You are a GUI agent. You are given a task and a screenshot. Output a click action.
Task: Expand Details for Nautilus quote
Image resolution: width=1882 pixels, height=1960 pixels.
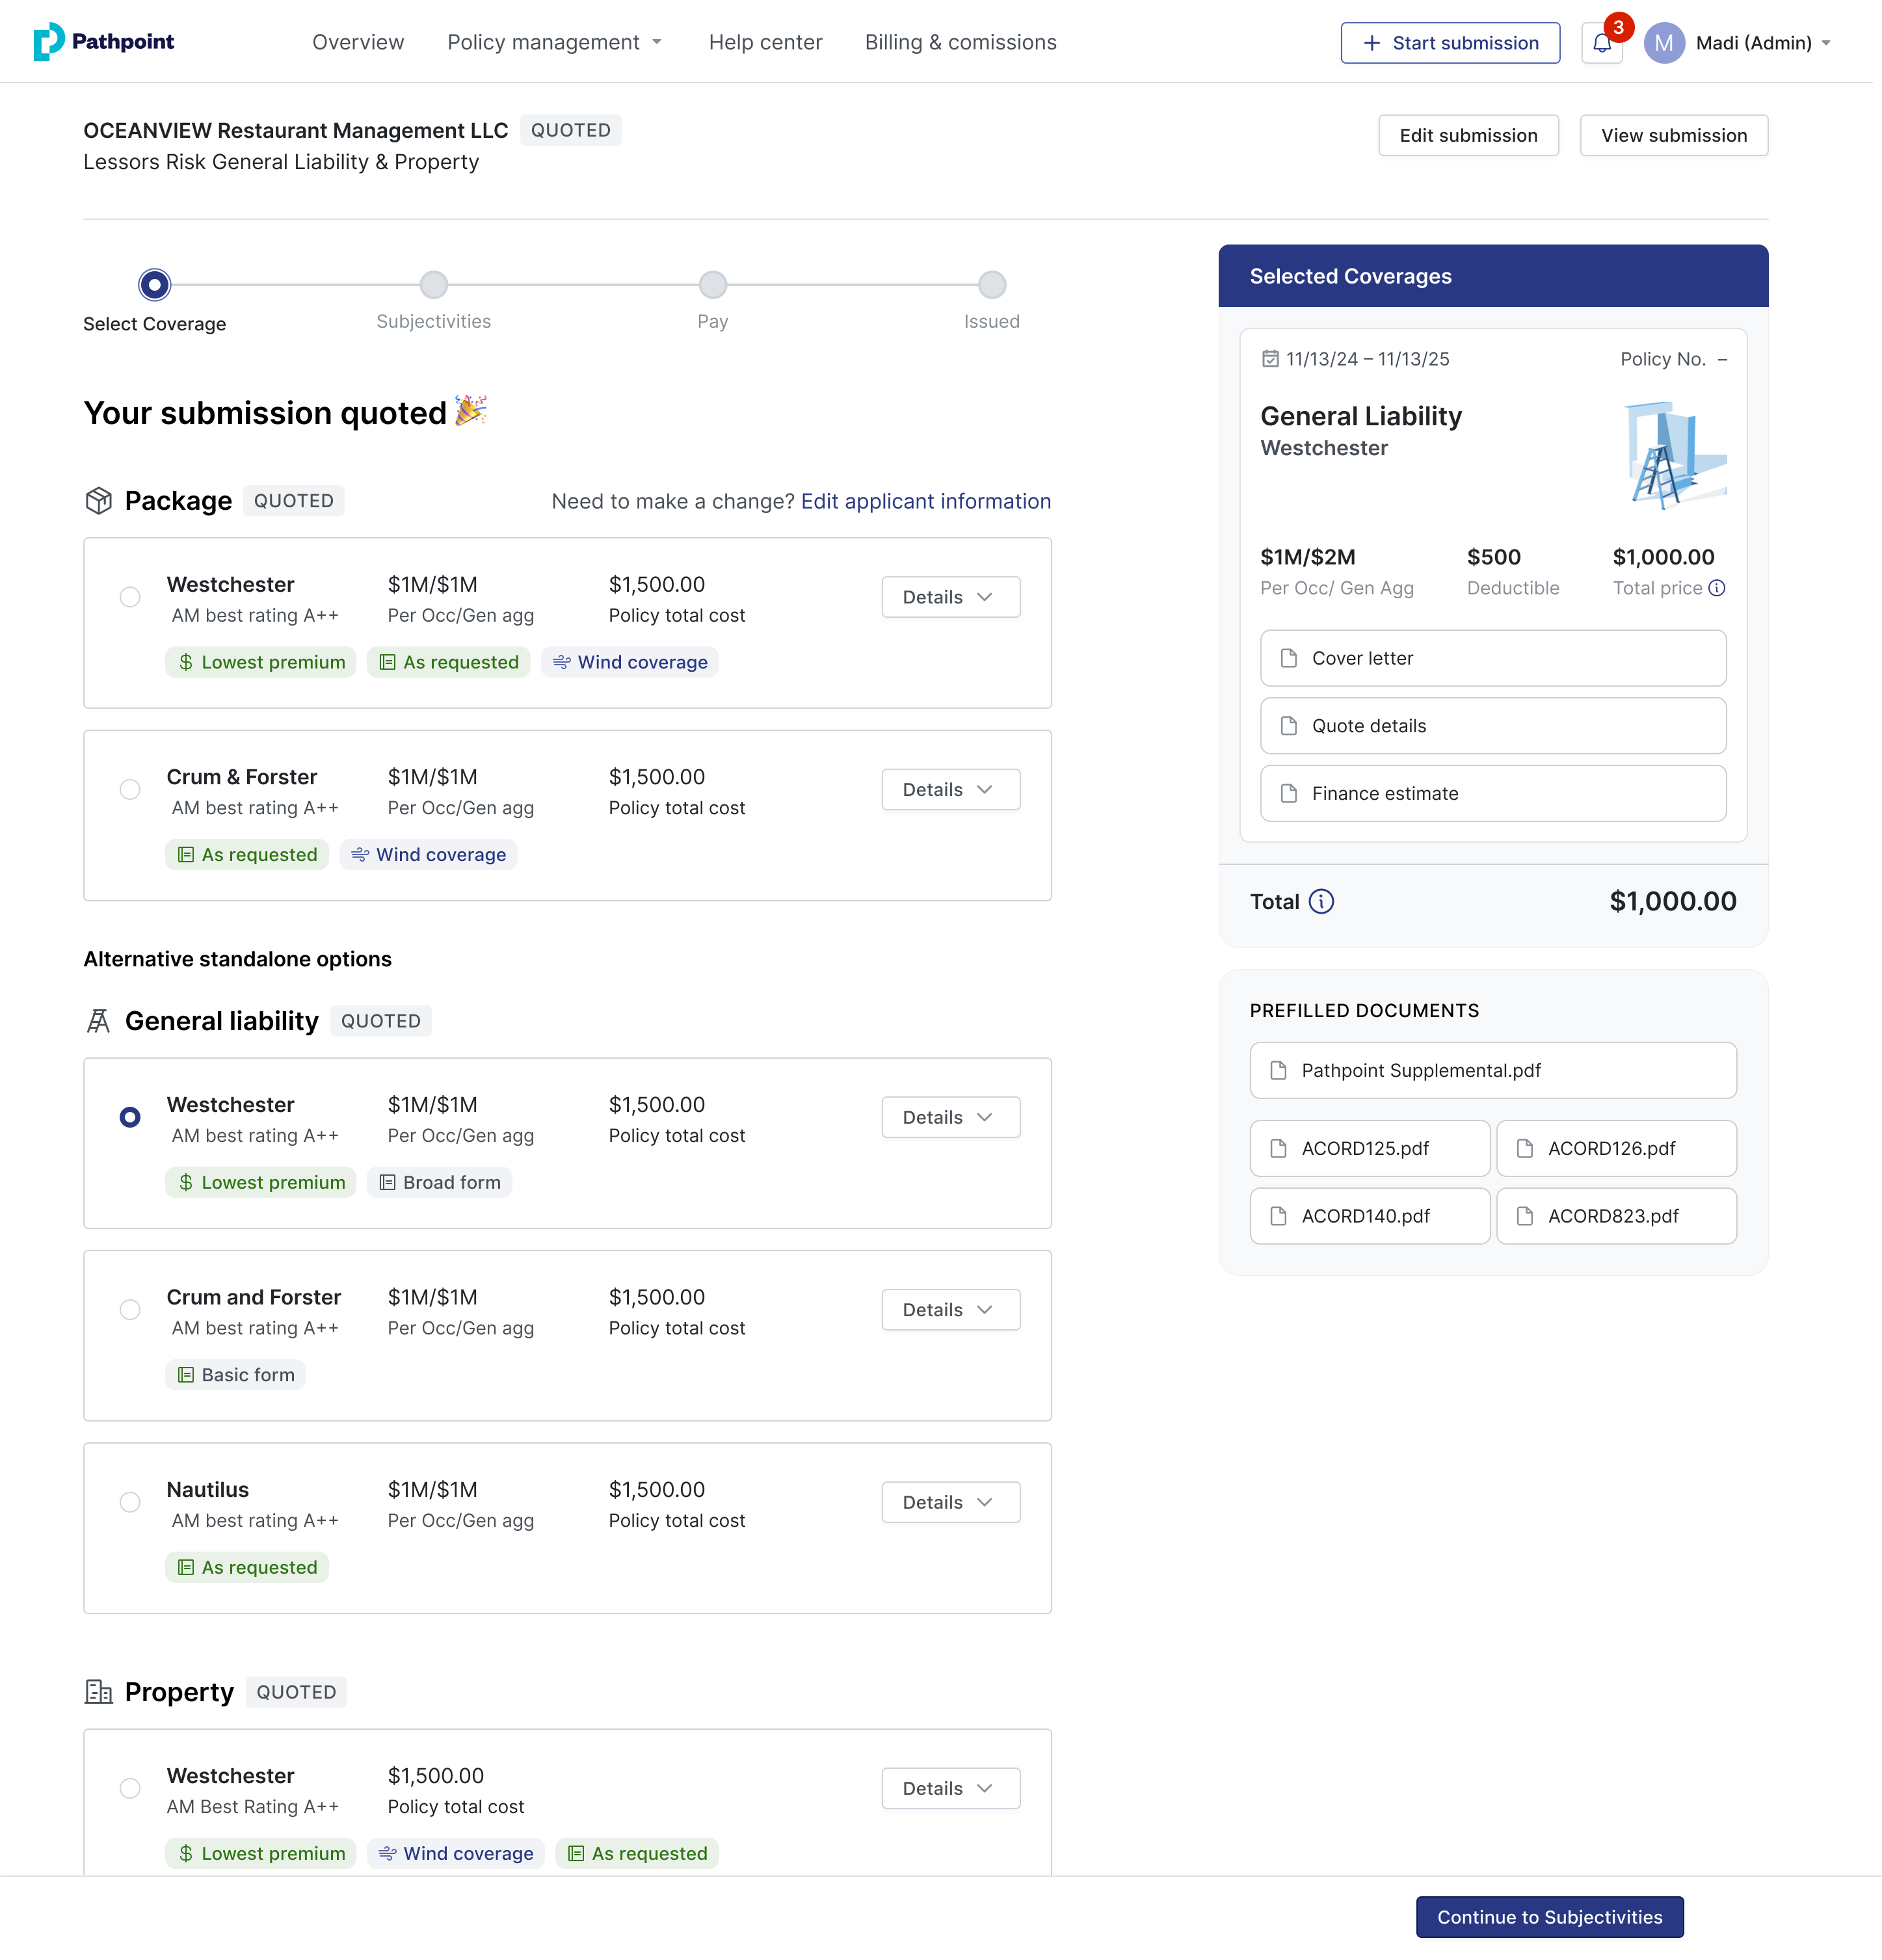pyautogui.click(x=950, y=1502)
